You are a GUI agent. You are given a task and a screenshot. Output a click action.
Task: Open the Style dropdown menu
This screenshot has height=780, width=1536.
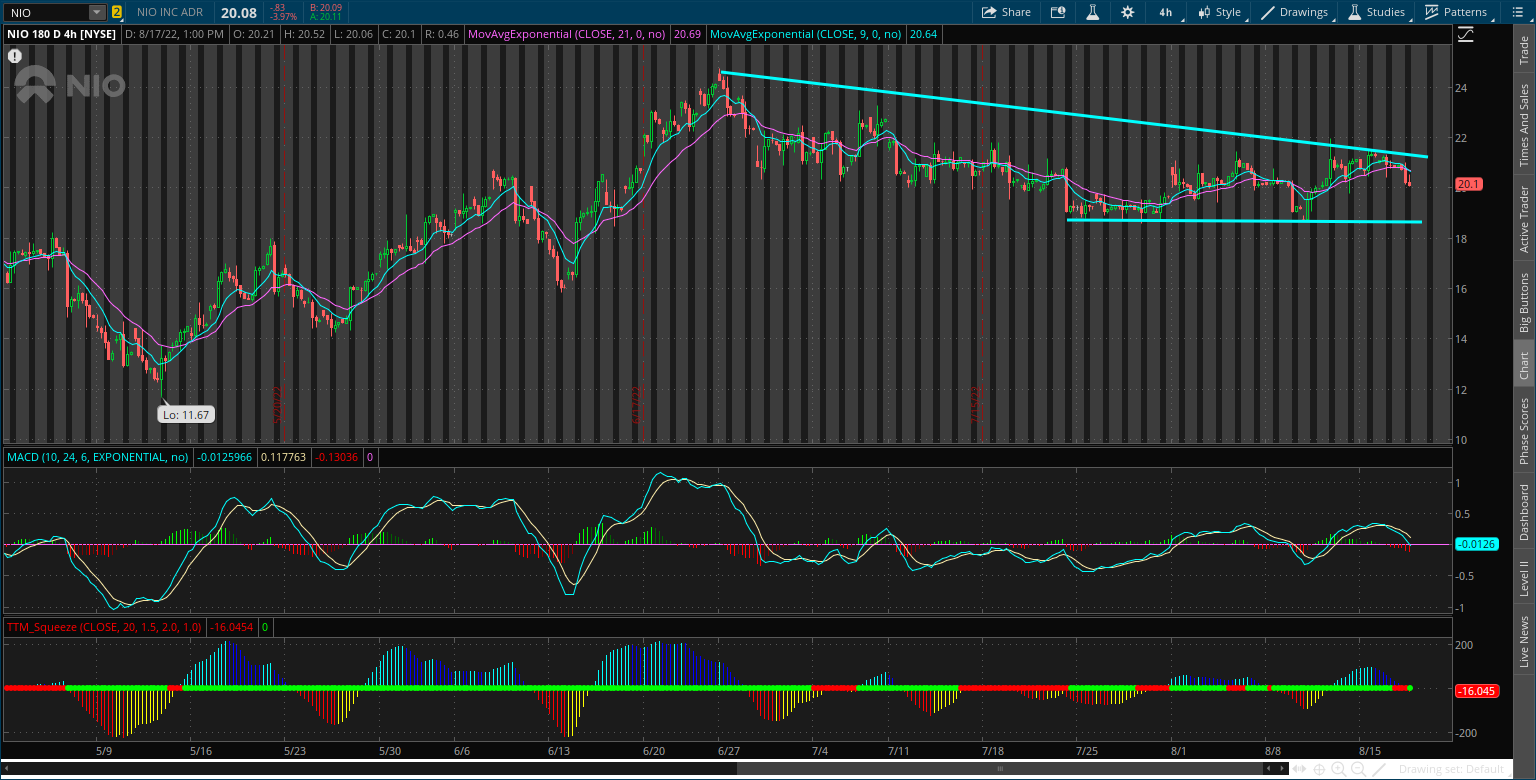[x=1220, y=12]
